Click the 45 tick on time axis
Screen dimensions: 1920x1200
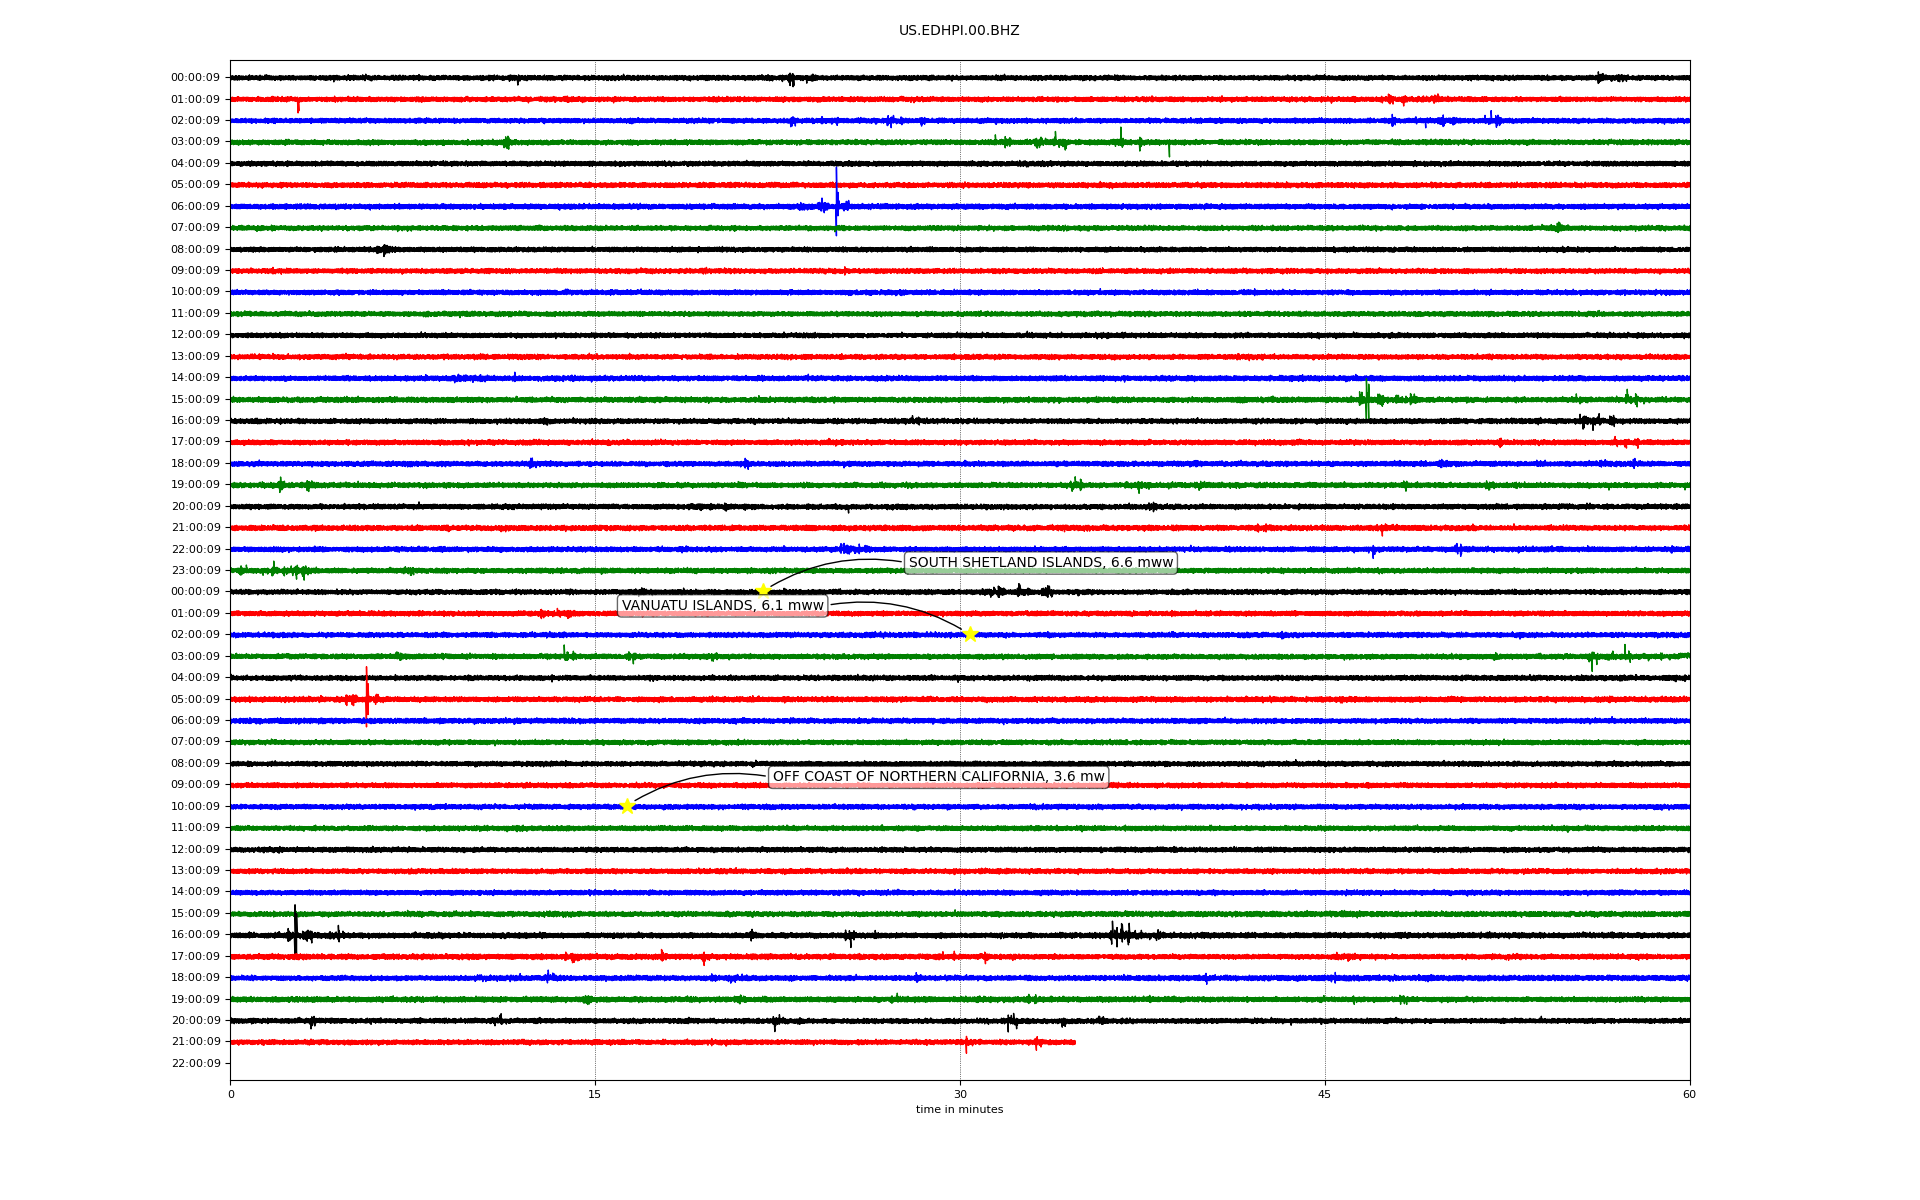click(x=1325, y=1094)
